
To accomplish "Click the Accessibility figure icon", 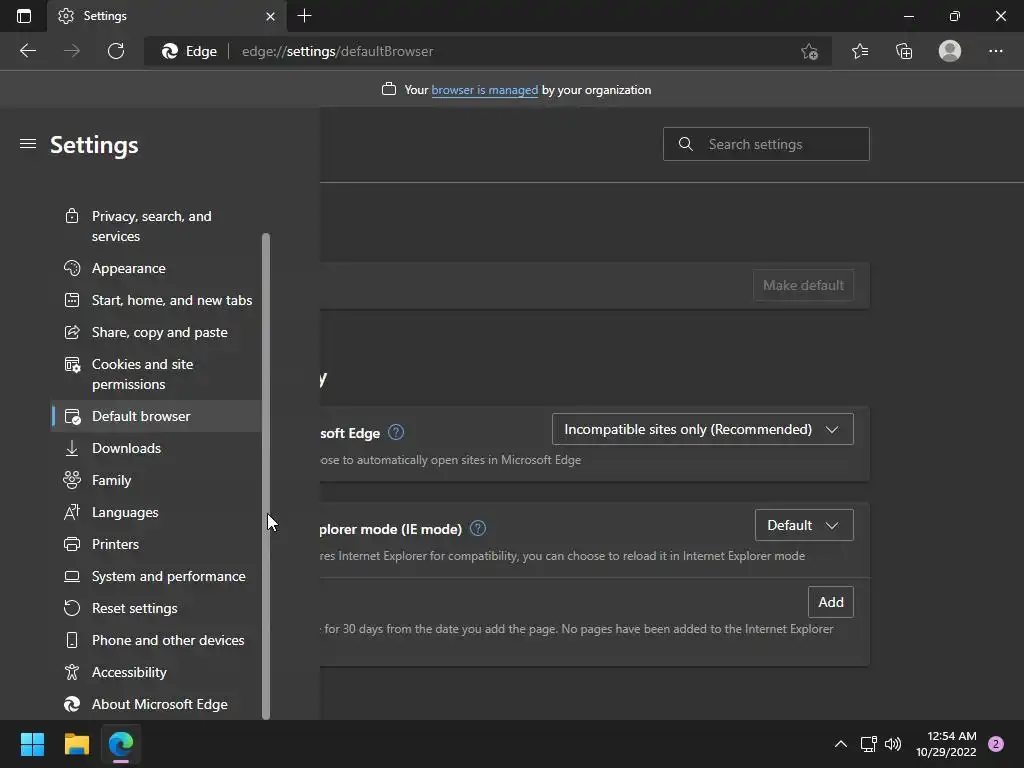I will click(72, 672).
